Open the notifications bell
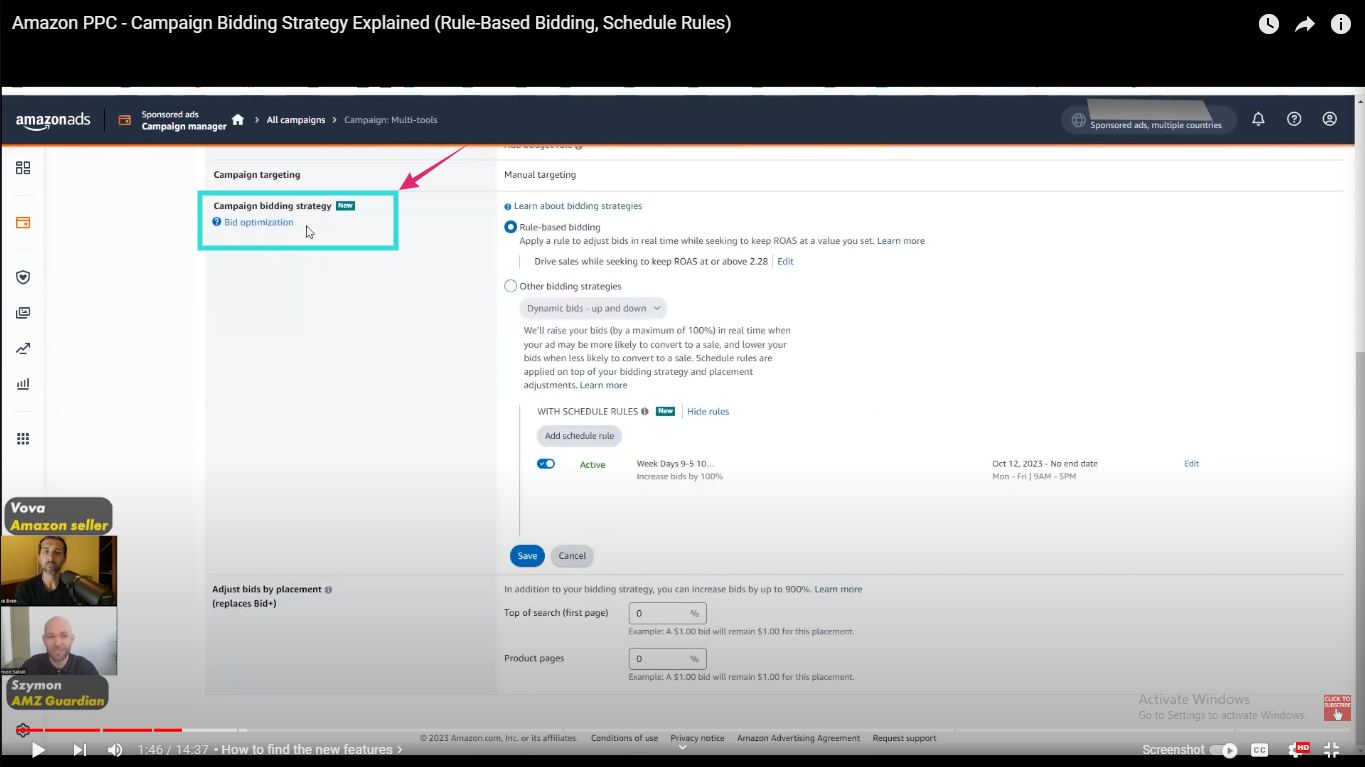This screenshot has height=767, width=1365. (1259, 119)
